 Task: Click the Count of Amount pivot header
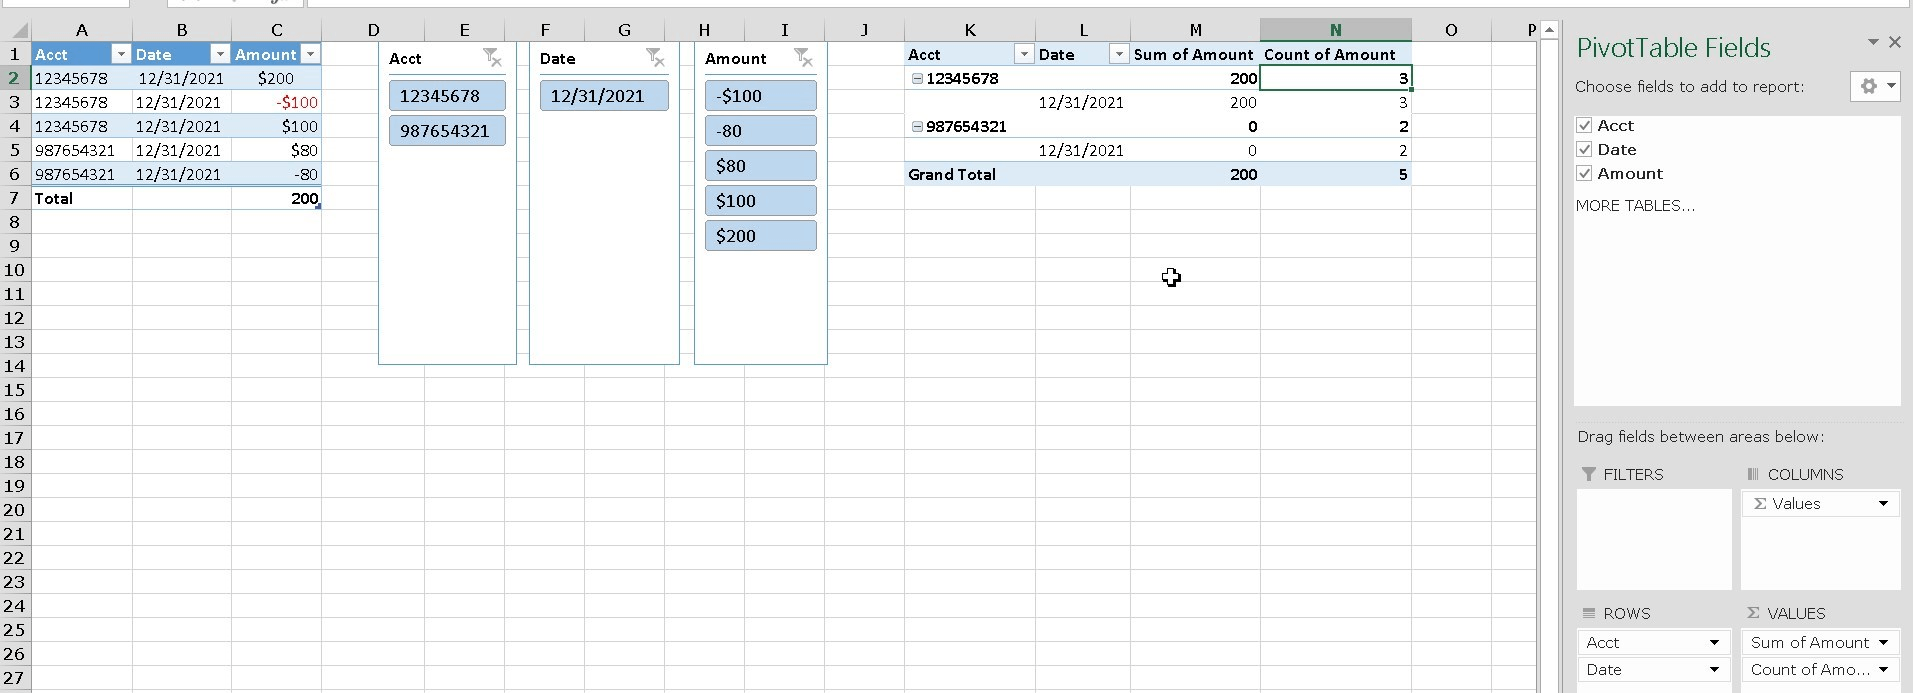1335,54
